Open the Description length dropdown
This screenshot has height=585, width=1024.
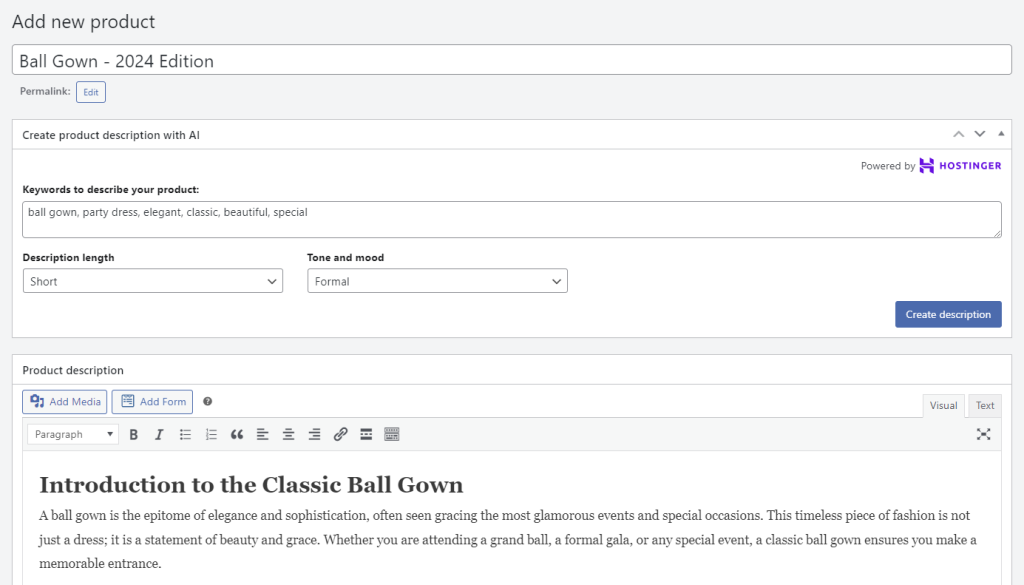[x=152, y=281]
